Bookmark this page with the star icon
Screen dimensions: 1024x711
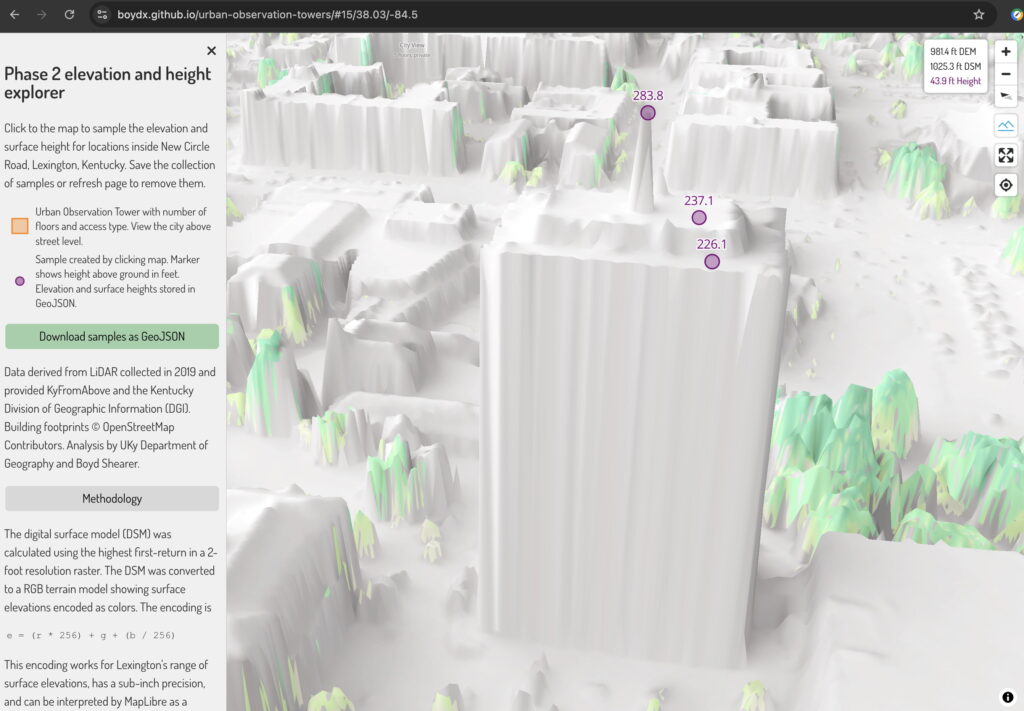coord(978,14)
